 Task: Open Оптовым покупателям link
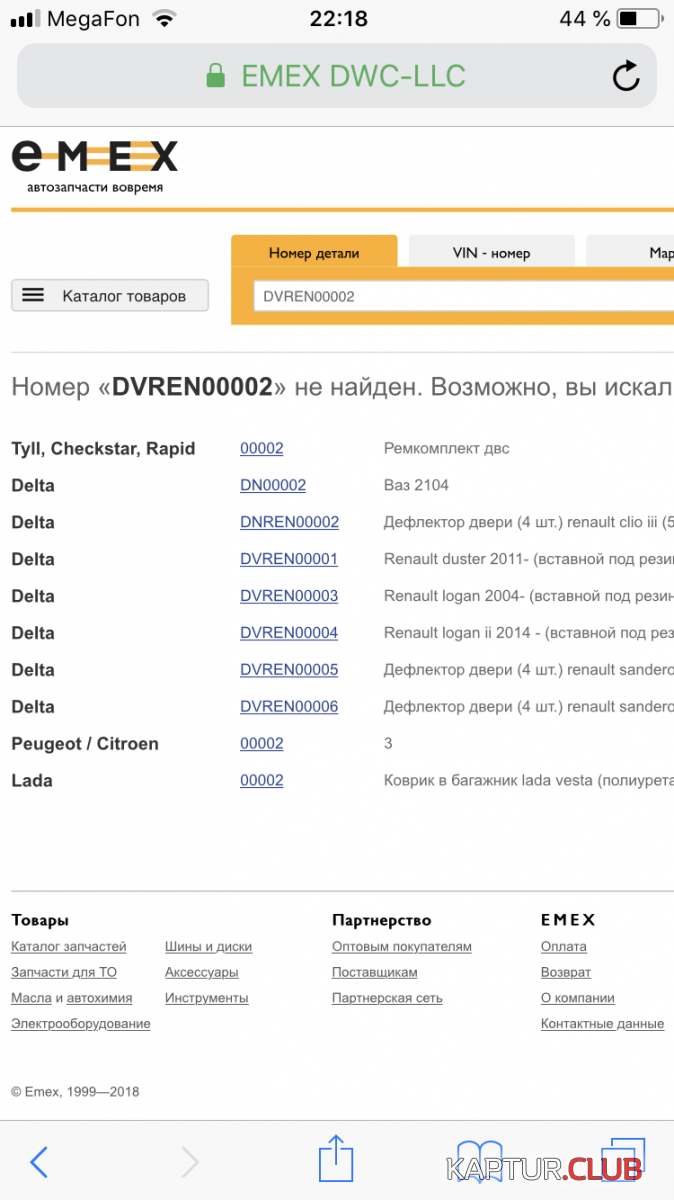(402, 946)
